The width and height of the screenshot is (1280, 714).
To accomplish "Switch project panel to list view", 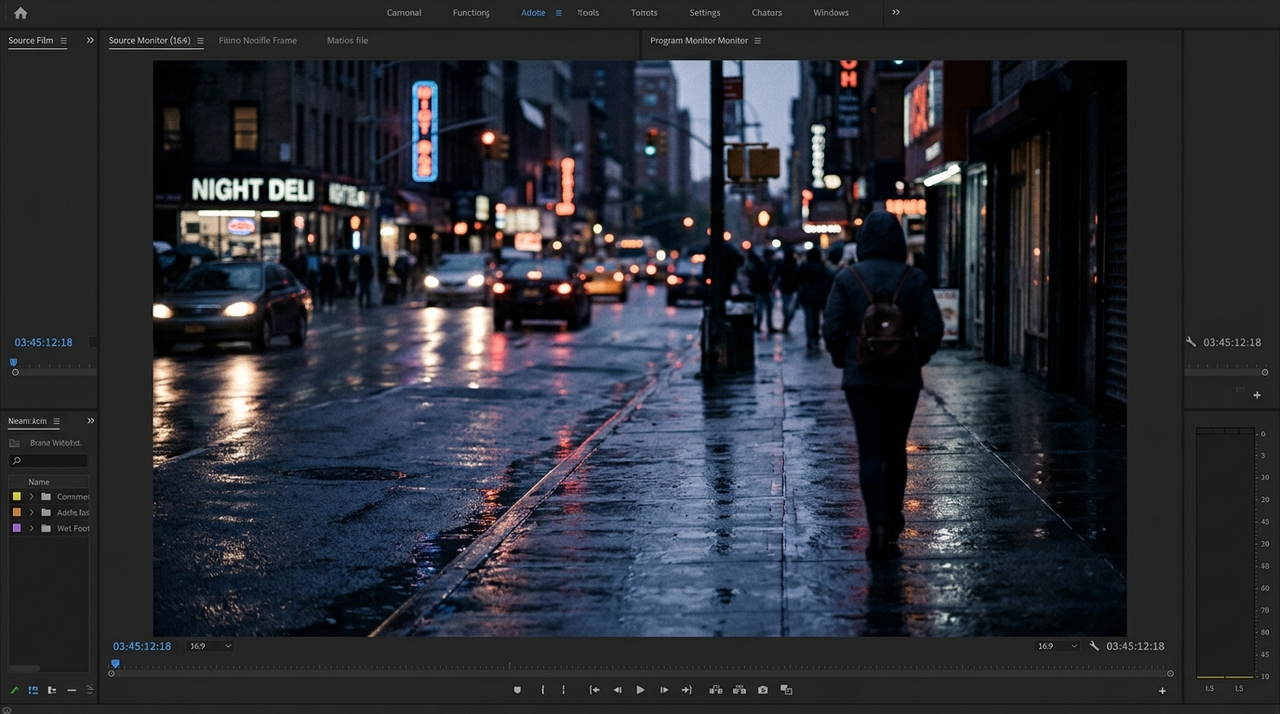I will (x=33, y=690).
